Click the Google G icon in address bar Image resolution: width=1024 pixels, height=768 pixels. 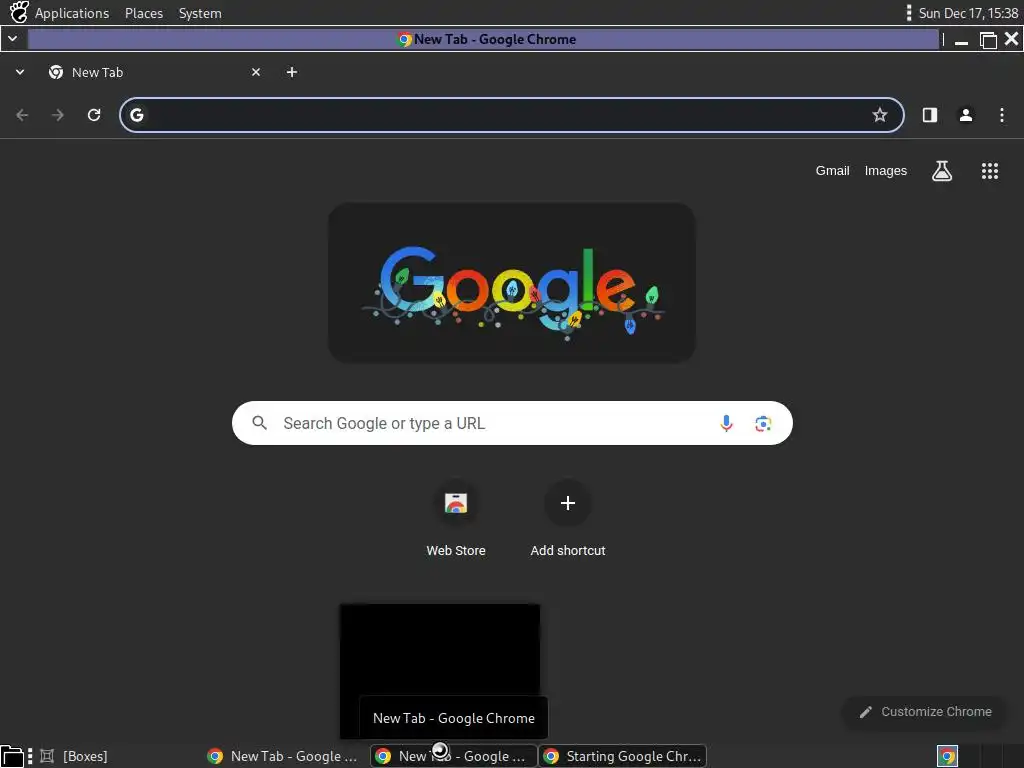click(x=136, y=115)
